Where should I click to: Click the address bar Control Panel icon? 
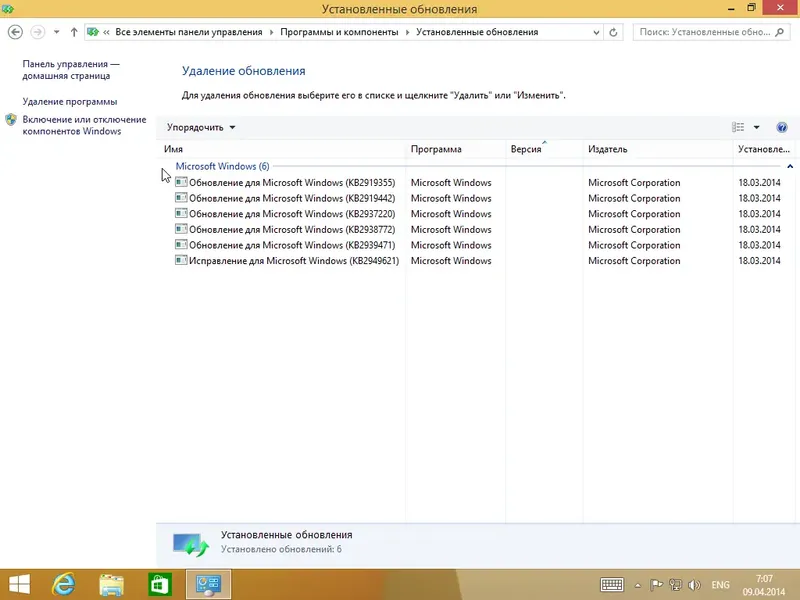(93, 32)
